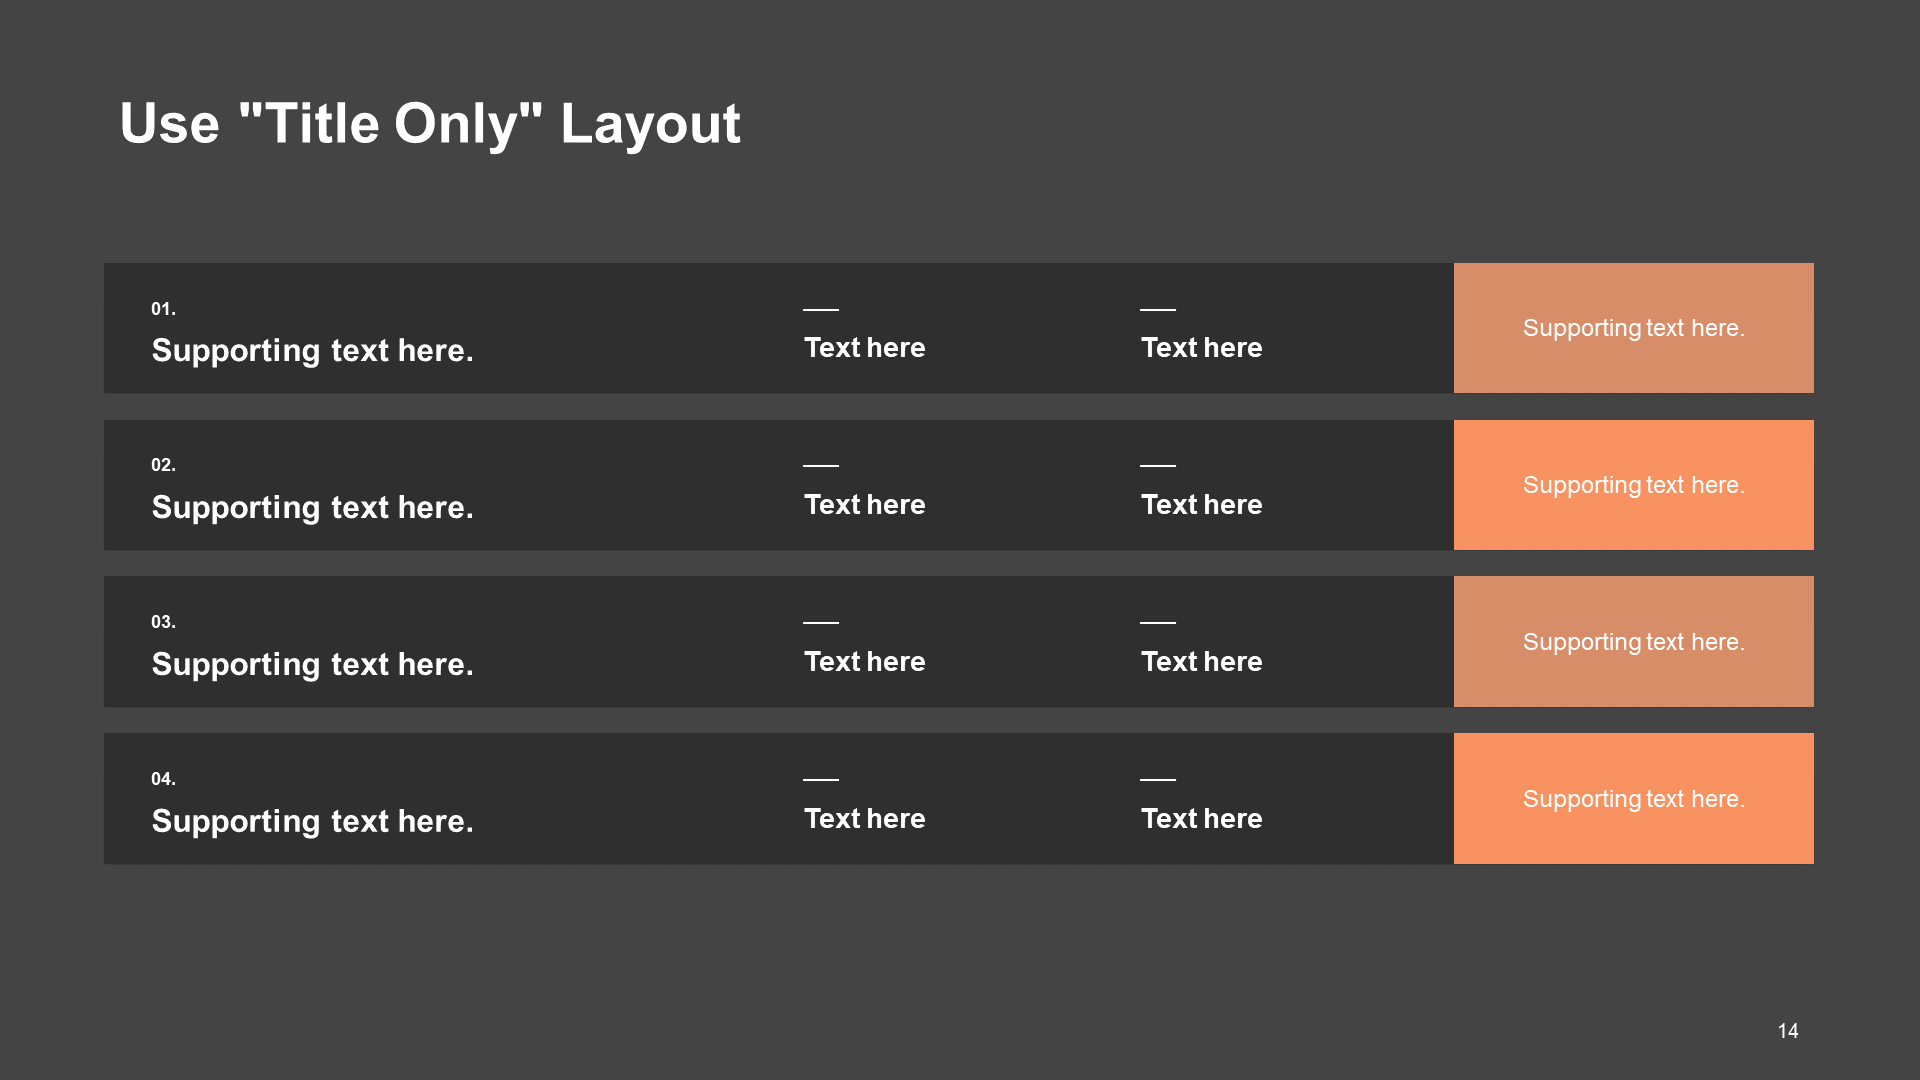The width and height of the screenshot is (1920, 1080).
Task: Select the bright orange box in row 04
Action: pyautogui.click(x=1634, y=799)
